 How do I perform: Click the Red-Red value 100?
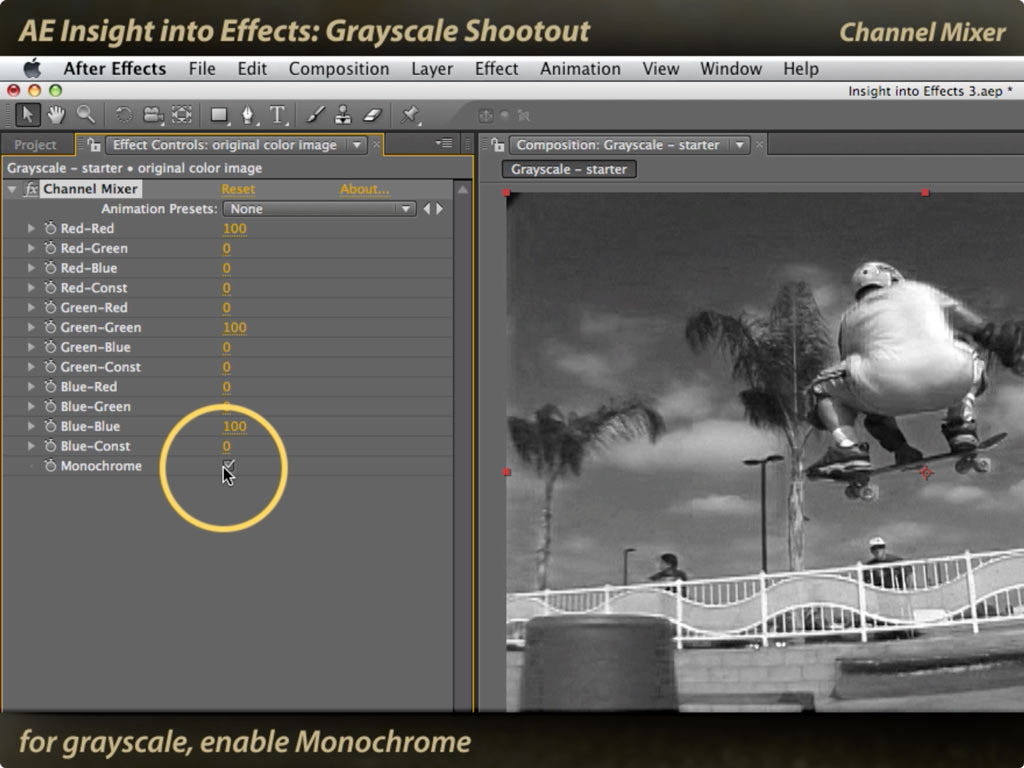tap(234, 228)
